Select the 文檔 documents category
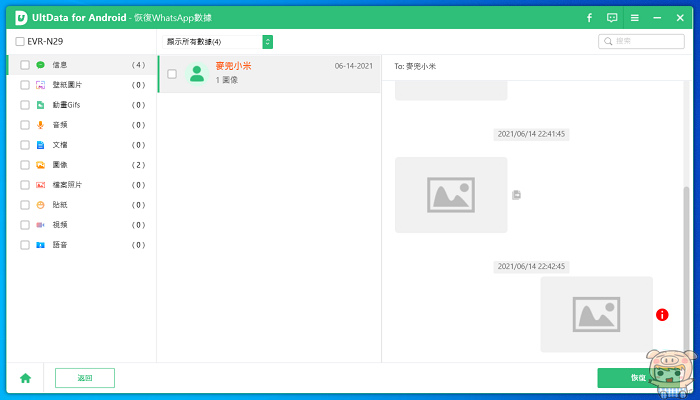This screenshot has width=700, height=400. 82,145
